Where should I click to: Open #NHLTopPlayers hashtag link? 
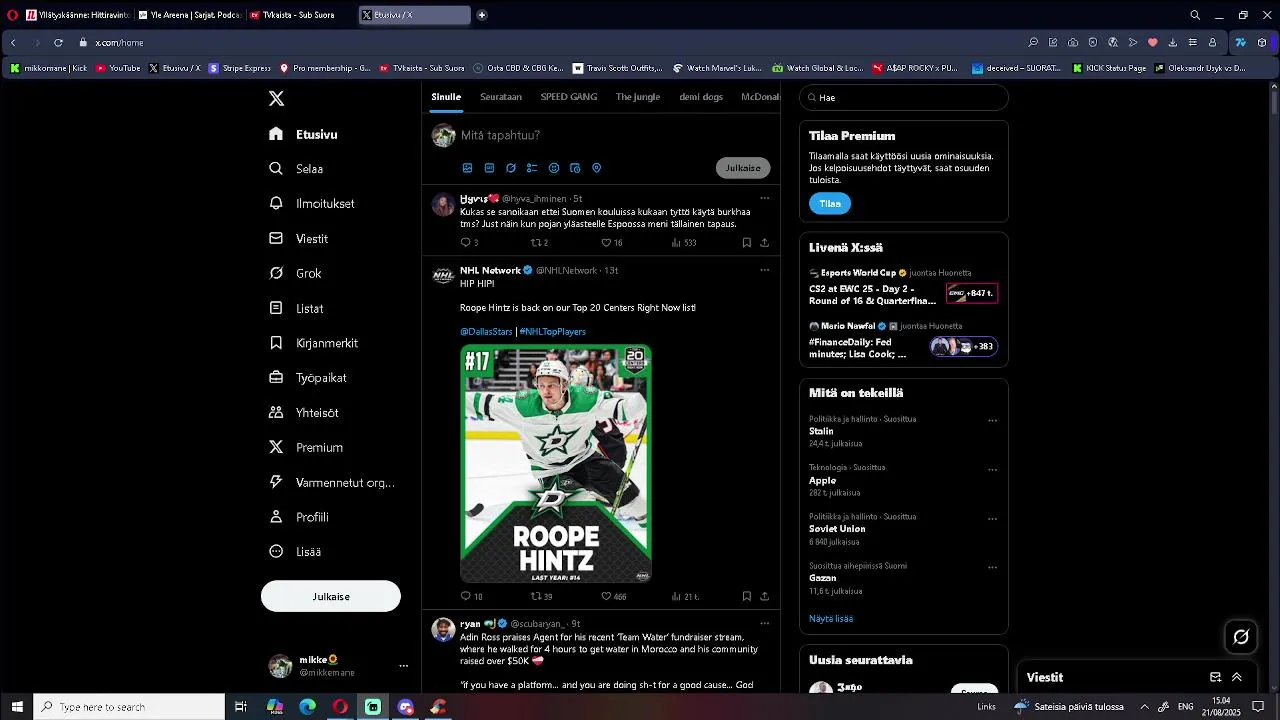[x=553, y=332]
